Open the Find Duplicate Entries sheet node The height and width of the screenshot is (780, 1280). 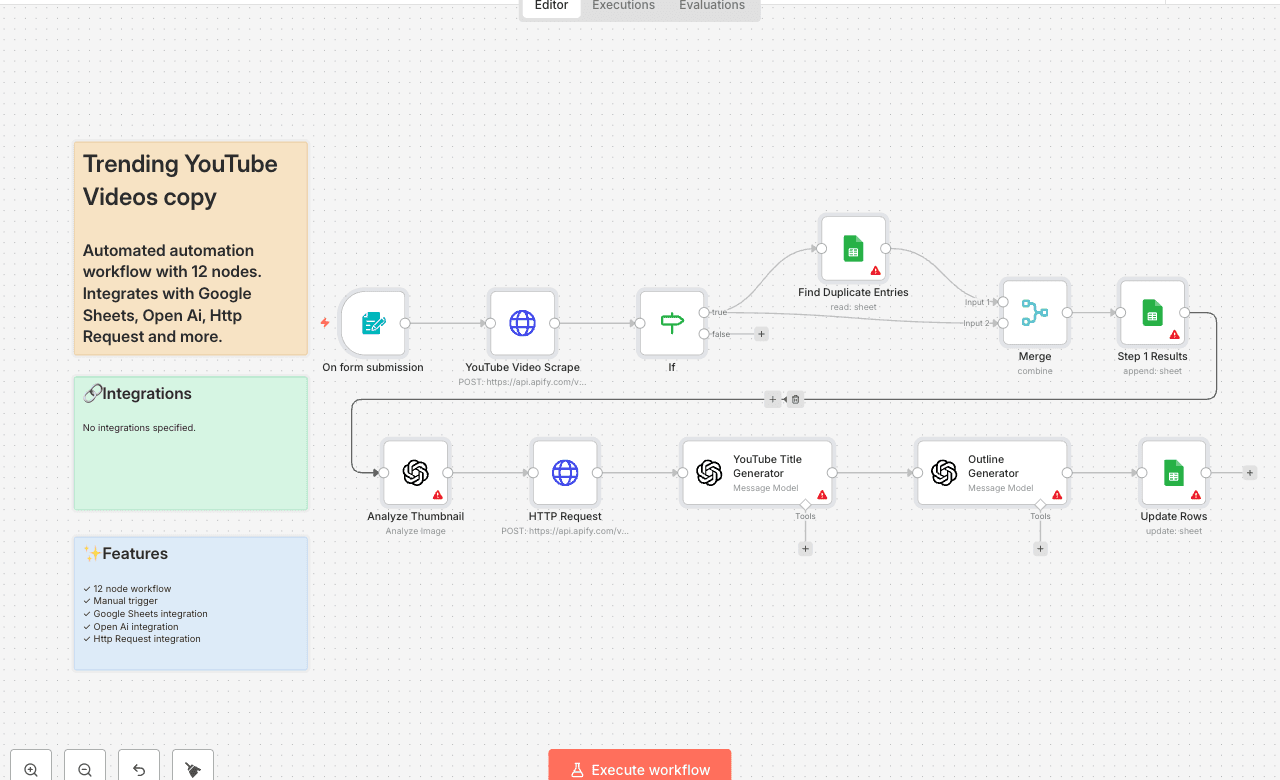[853, 248]
